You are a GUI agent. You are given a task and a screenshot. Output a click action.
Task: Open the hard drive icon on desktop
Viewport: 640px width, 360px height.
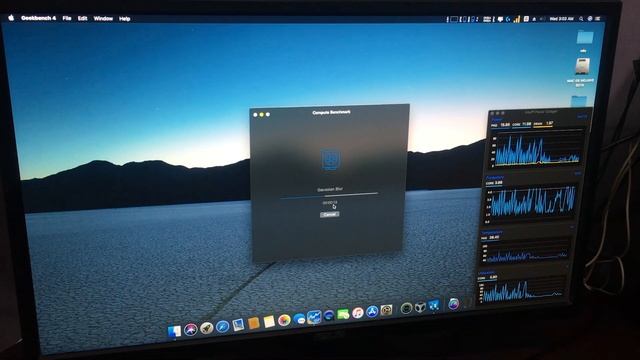click(582, 67)
